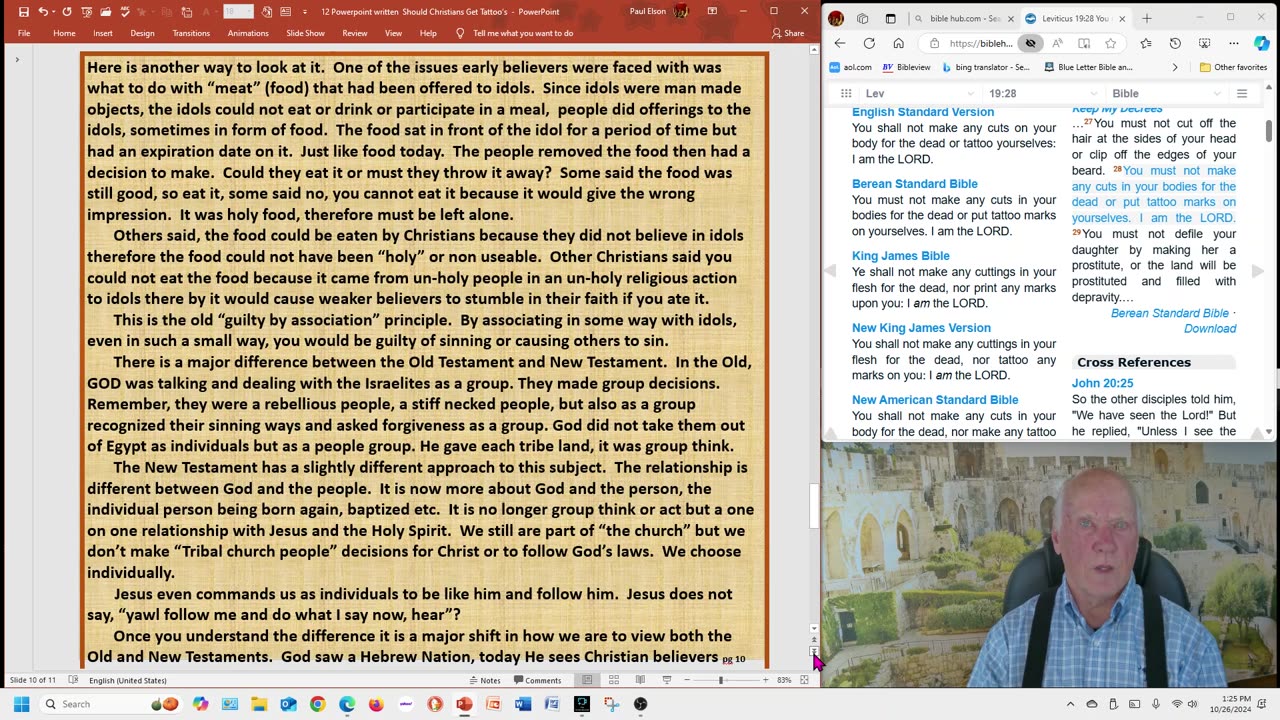Open Edge Settings and more menu
Image resolution: width=1280 pixels, height=720 pixels.
point(1233,43)
